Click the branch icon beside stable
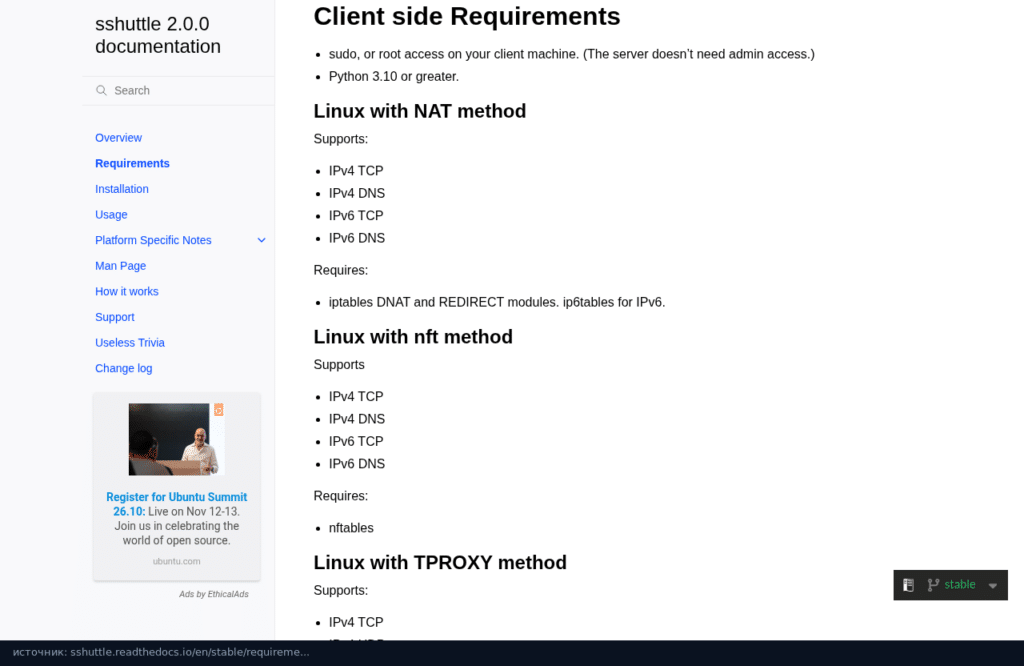 click(x=933, y=585)
